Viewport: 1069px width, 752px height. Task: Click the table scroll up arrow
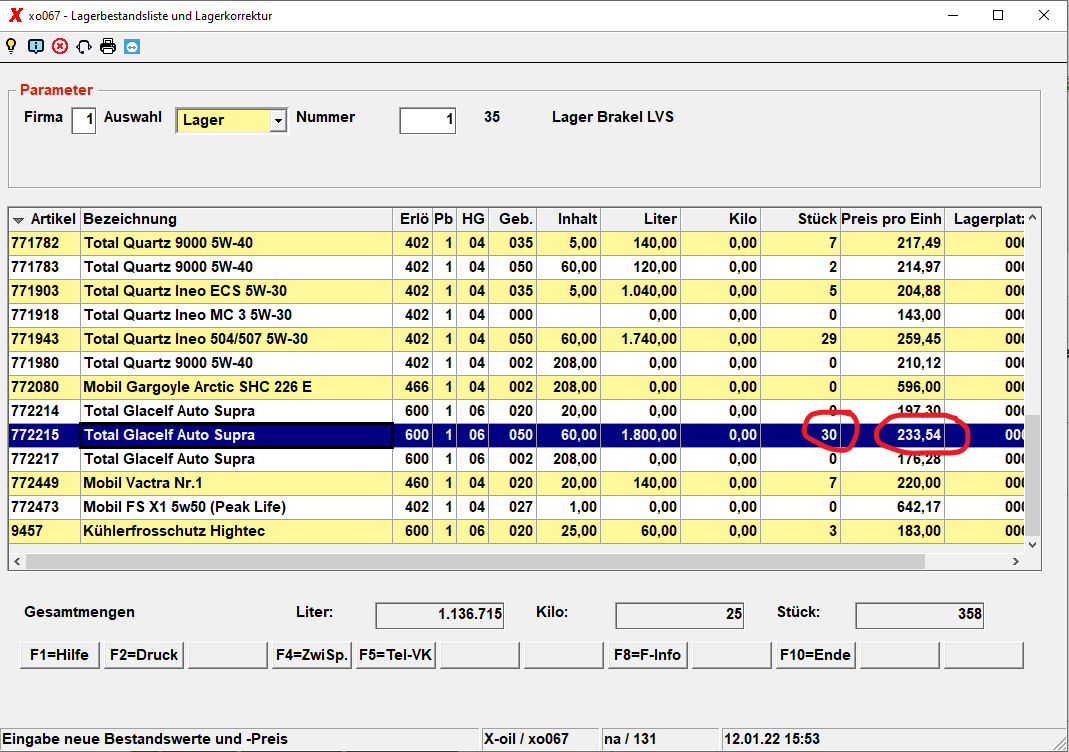point(1032,217)
